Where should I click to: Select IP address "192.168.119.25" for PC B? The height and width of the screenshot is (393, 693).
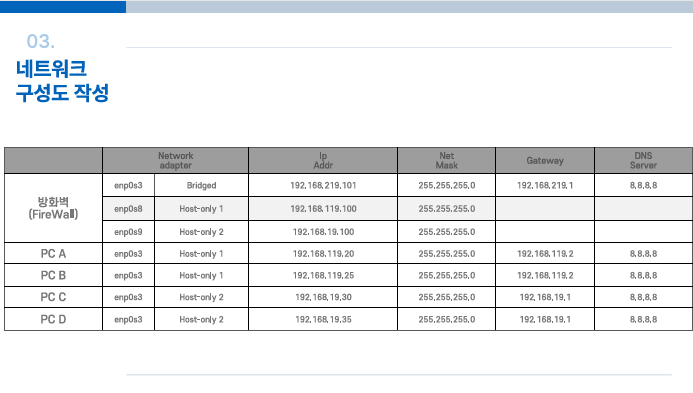[323, 275]
